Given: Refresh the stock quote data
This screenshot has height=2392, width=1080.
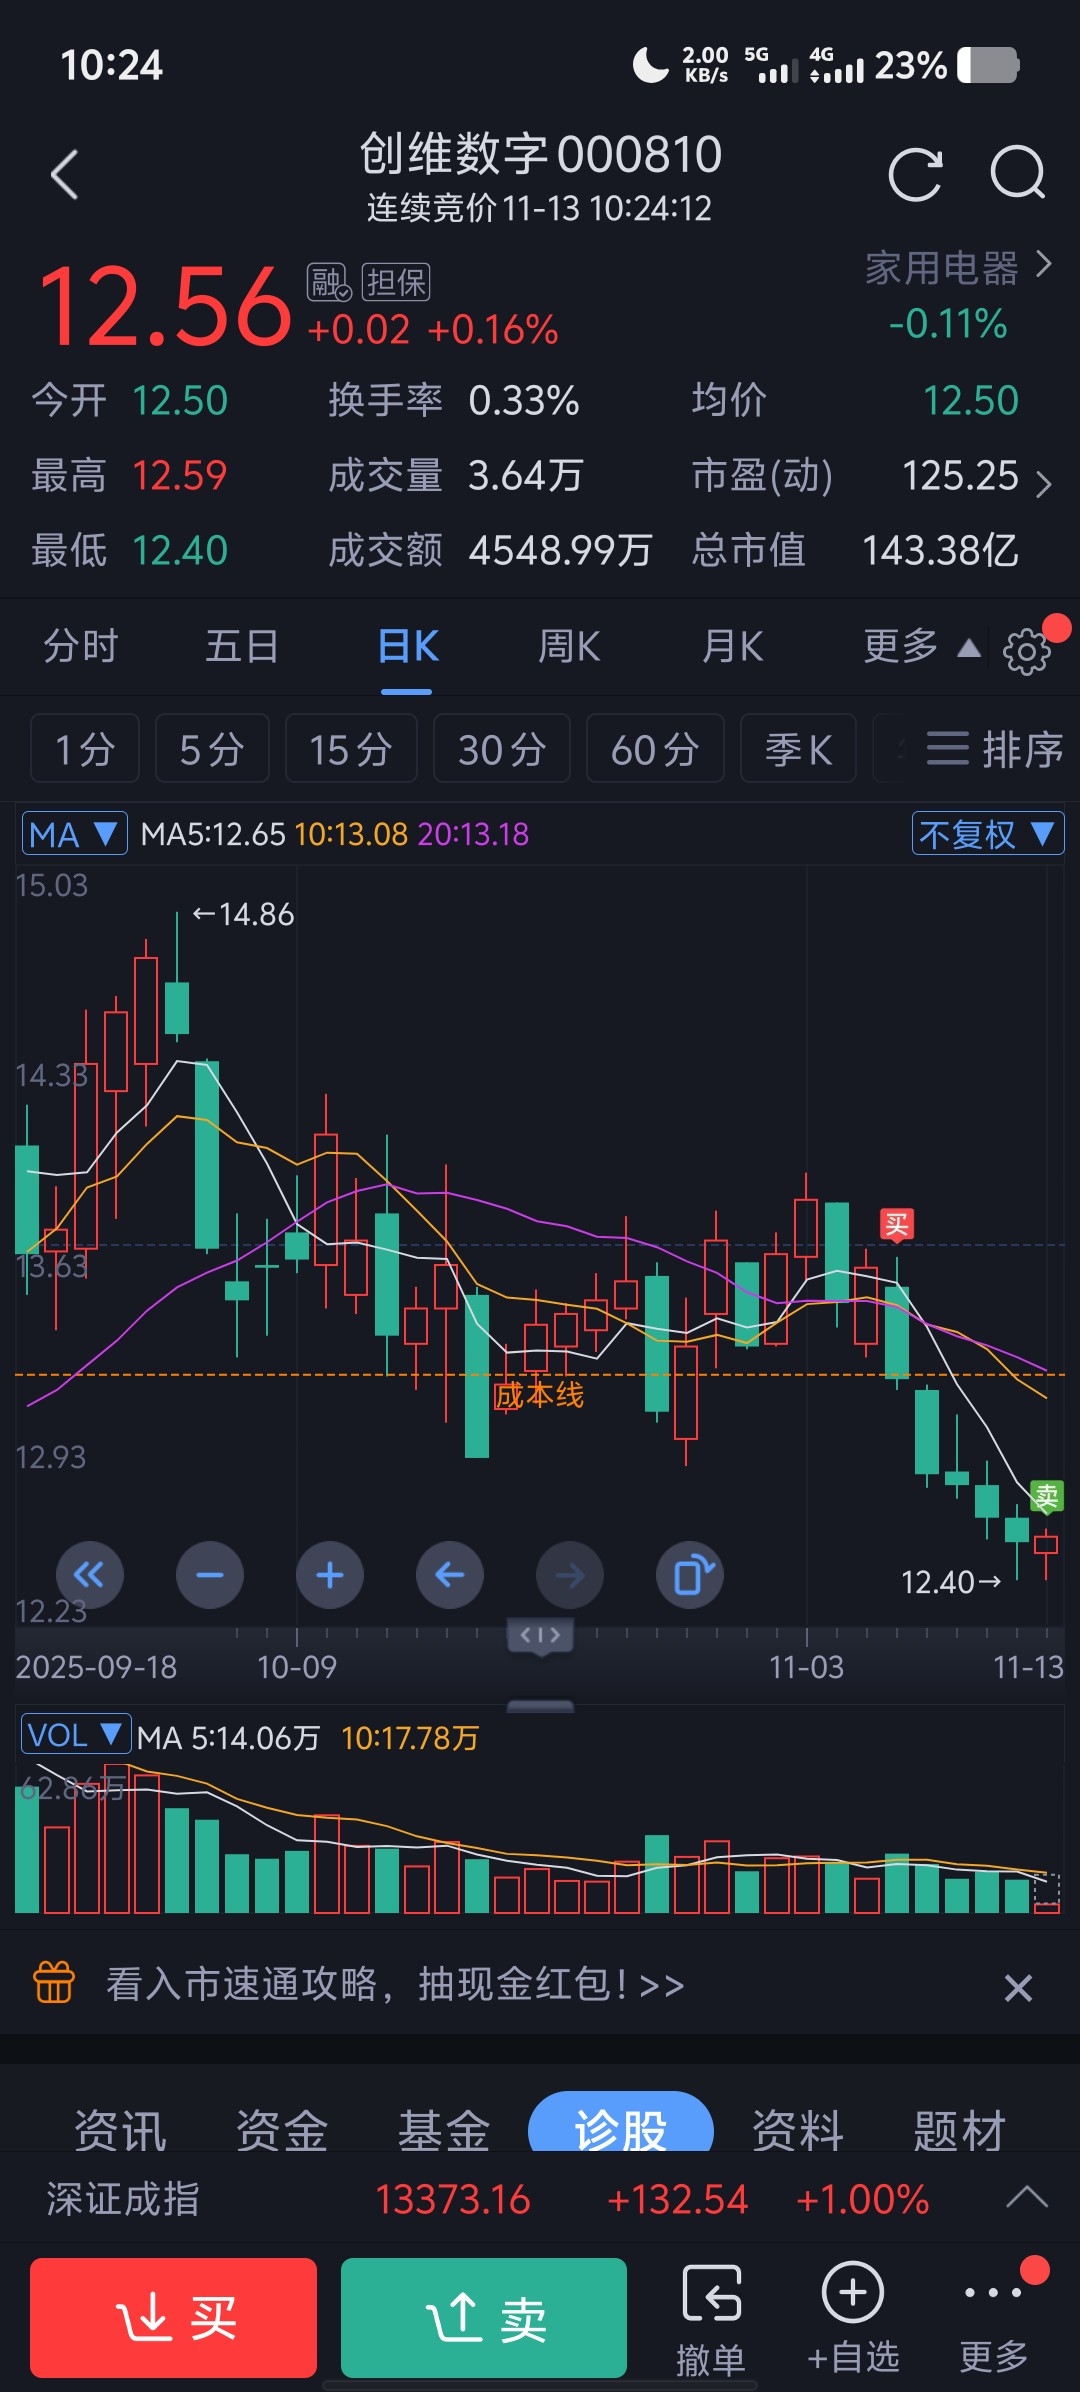Looking at the screenshot, I should pyautogui.click(x=916, y=175).
